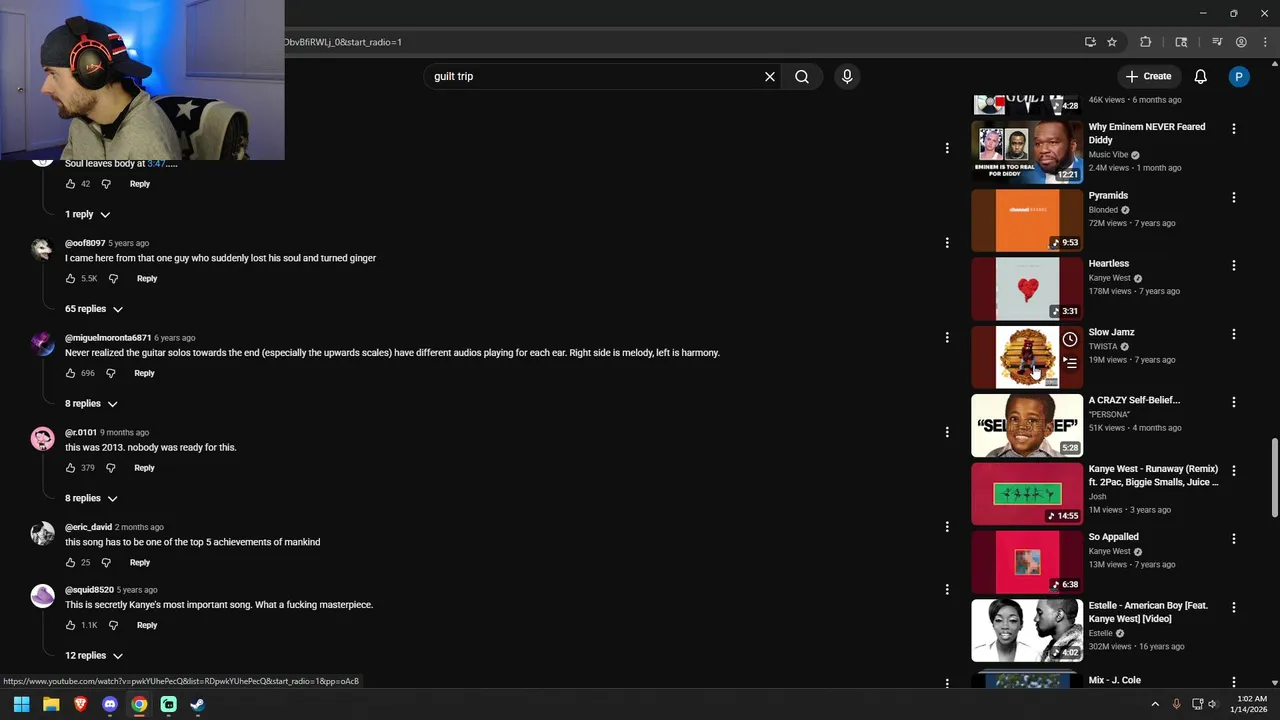Like @r.0101's comment with 379 likes
Viewport: 1280px width, 720px height.
[x=70, y=468]
